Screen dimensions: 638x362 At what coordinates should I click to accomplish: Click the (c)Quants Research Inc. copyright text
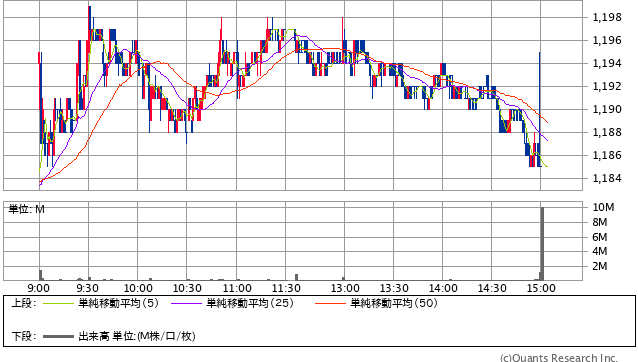(x=559, y=358)
